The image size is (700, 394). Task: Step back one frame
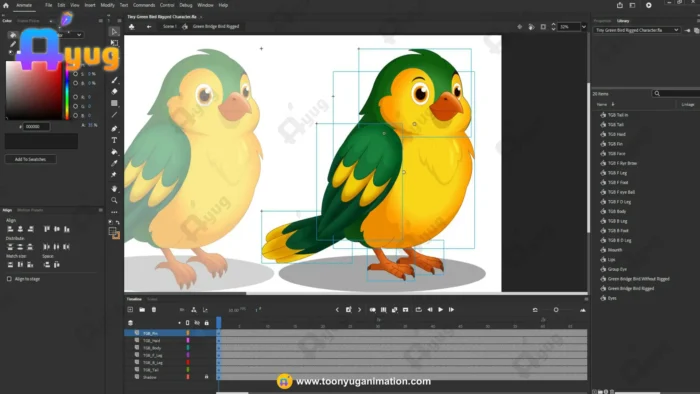(430, 310)
